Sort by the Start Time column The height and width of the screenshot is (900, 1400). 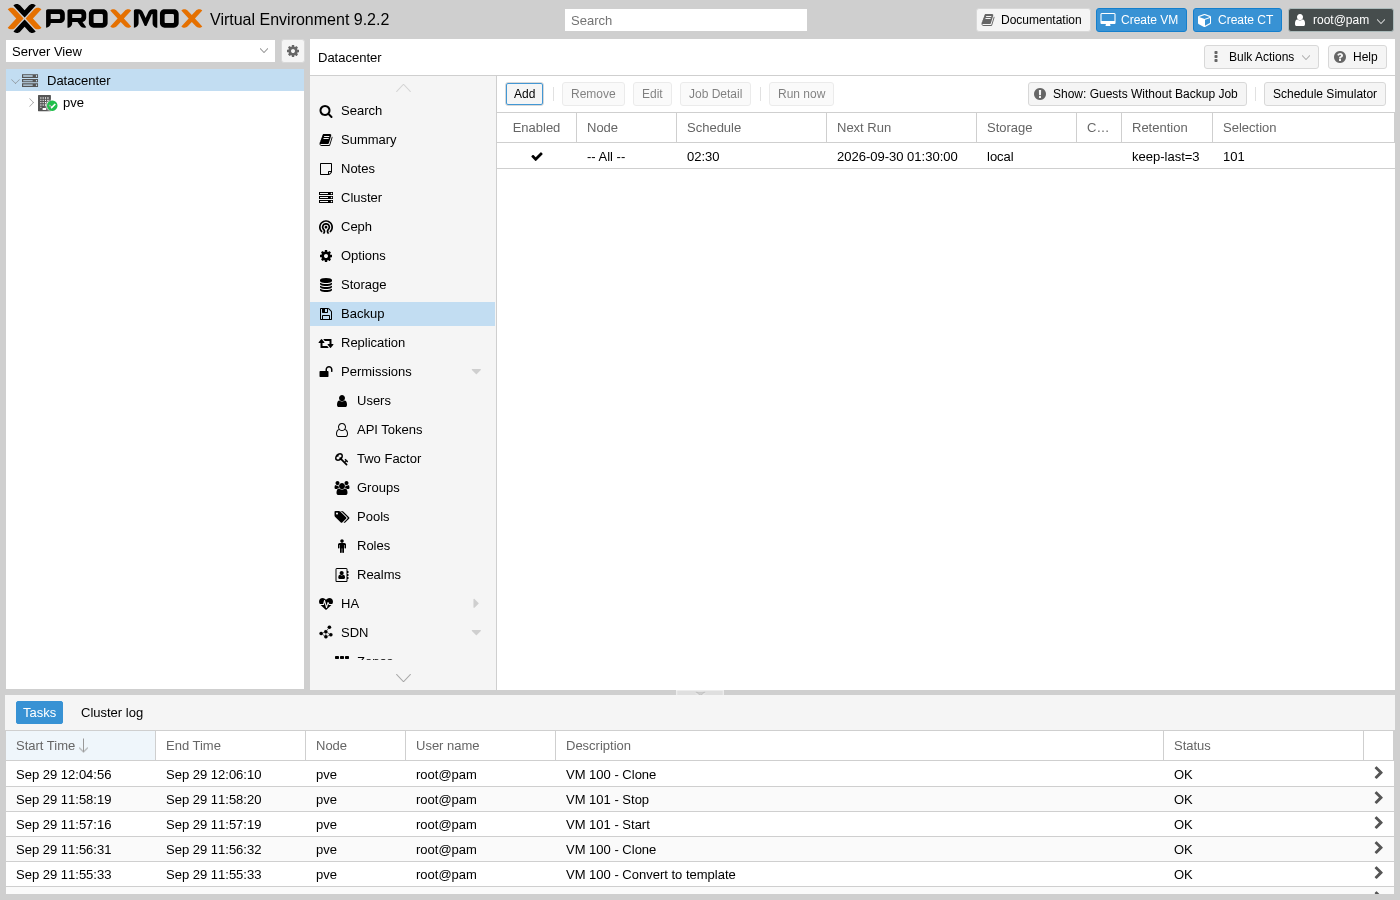pyautogui.click(x=81, y=746)
